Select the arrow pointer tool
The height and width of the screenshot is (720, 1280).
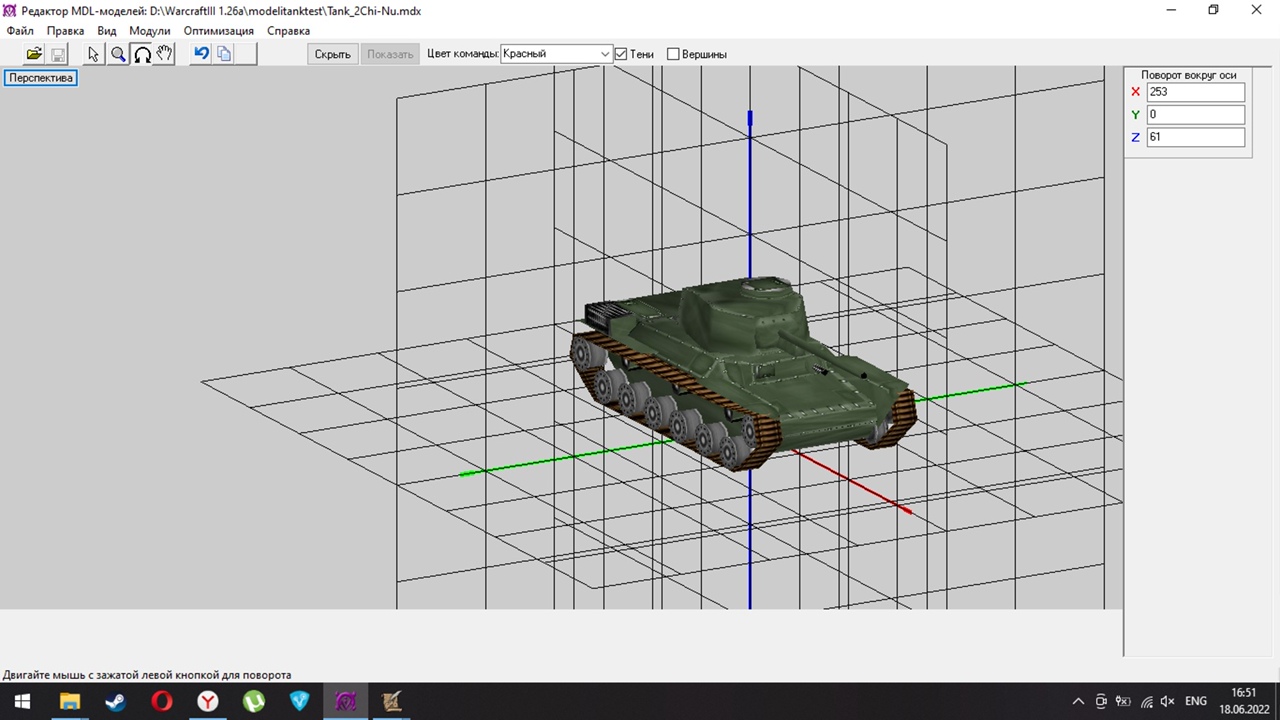point(94,54)
